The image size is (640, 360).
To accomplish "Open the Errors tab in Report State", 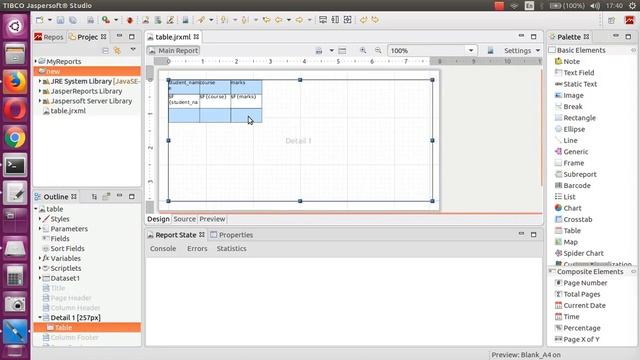I will pyautogui.click(x=197, y=249).
